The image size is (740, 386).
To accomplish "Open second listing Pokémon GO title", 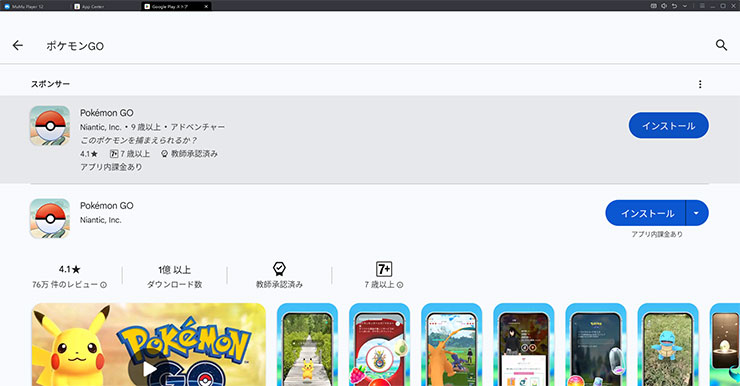I will point(107,206).
